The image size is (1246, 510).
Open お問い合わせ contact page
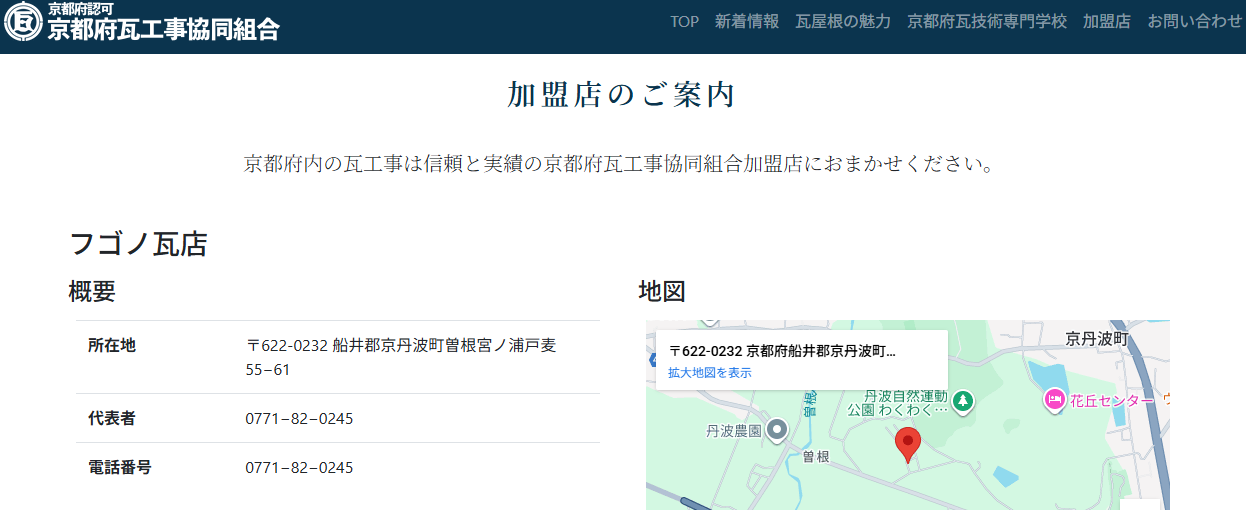tap(1195, 22)
